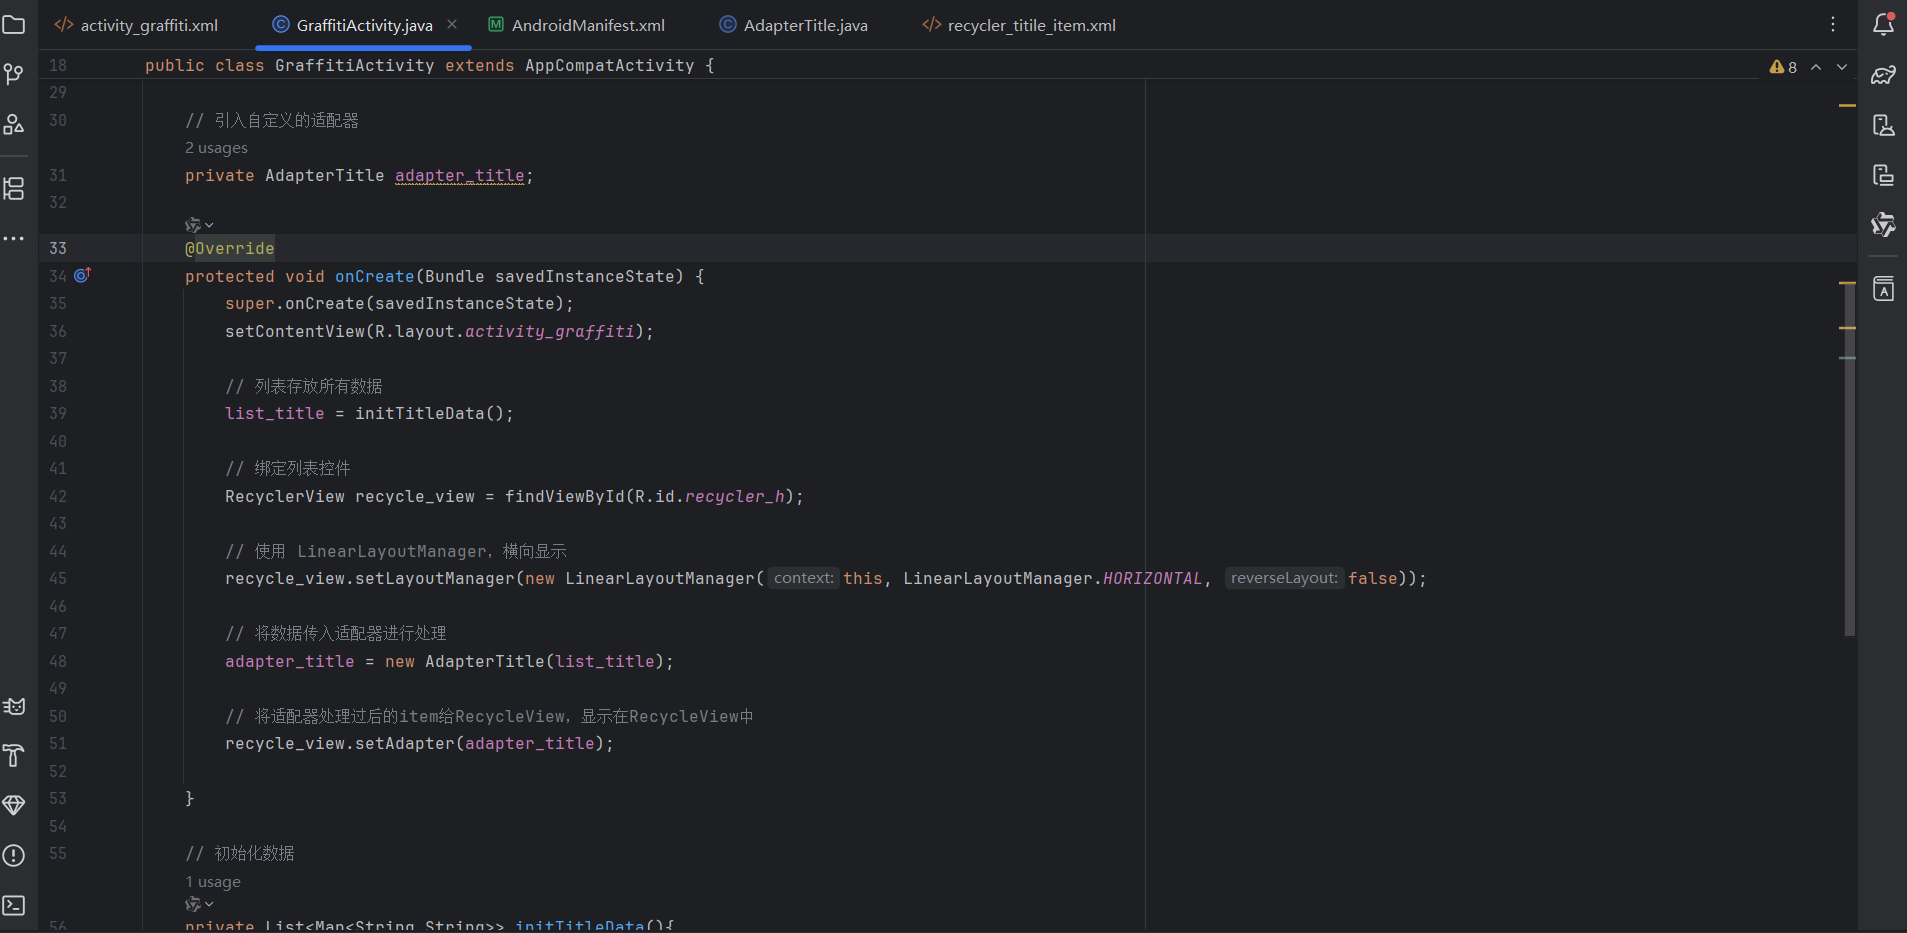Show the '1 usage' hint for initTitleData
Screen dimensions: 1907x933
coord(213,882)
